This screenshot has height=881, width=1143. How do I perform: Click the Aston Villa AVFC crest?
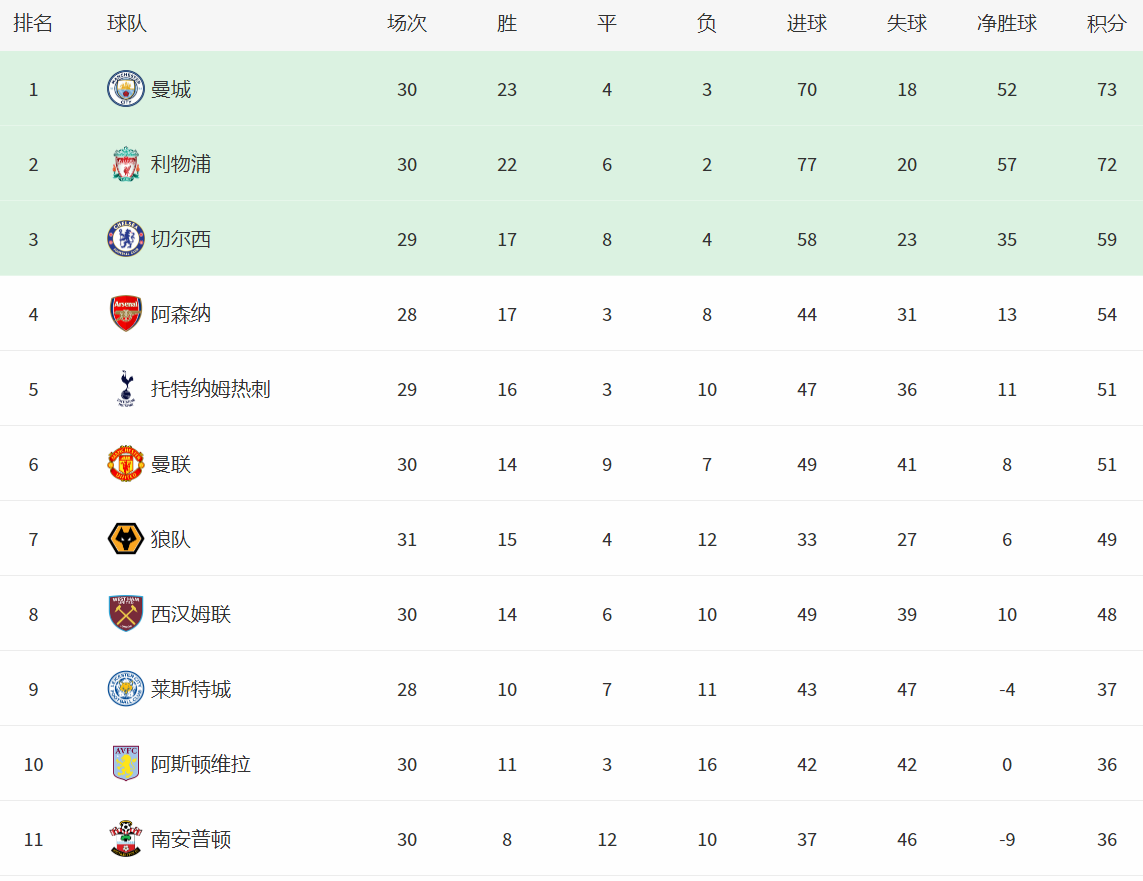click(x=125, y=764)
